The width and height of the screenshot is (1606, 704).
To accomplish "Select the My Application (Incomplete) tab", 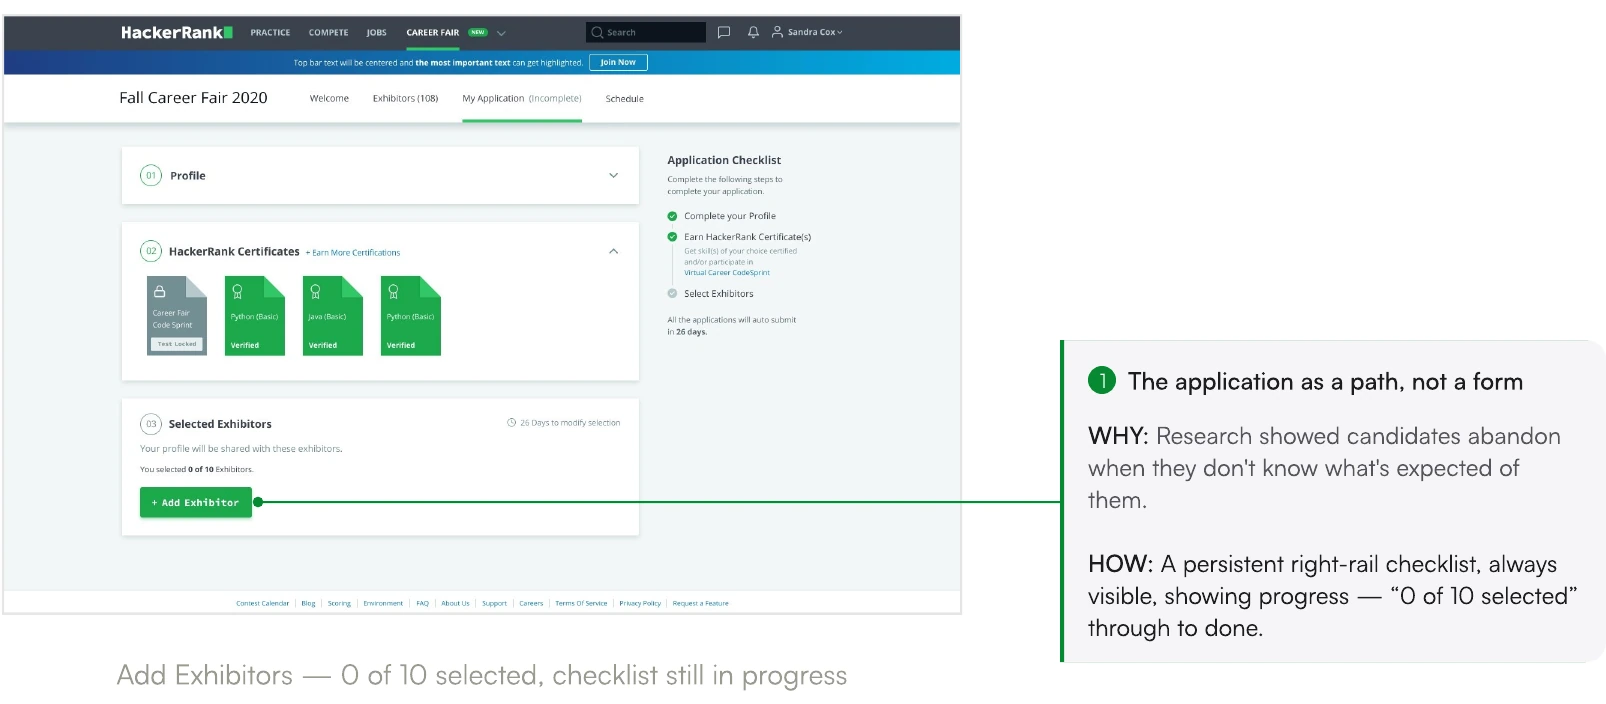I will pyautogui.click(x=522, y=98).
